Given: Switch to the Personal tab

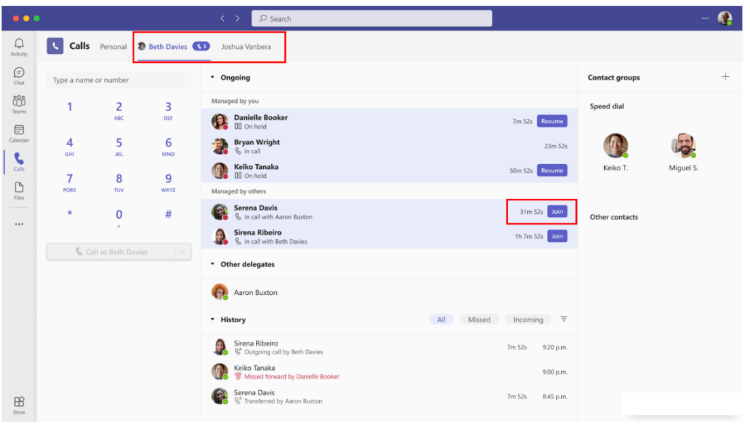Looking at the screenshot, I should pyautogui.click(x=113, y=46).
